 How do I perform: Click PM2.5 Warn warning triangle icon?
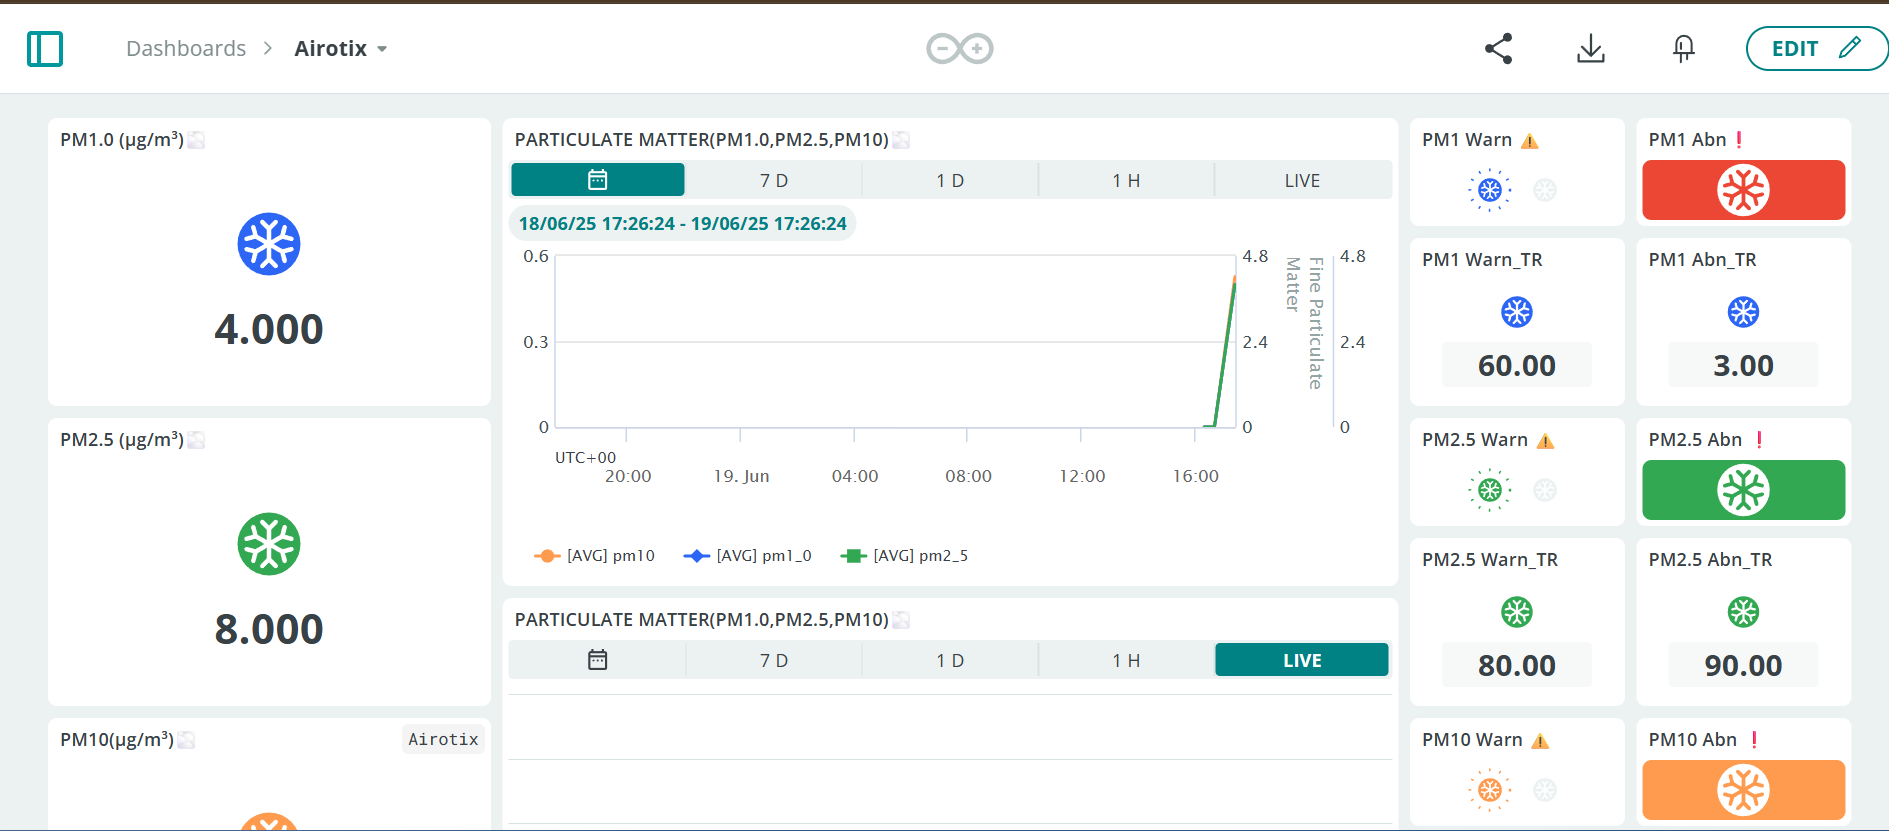click(x=1546, y=441)
